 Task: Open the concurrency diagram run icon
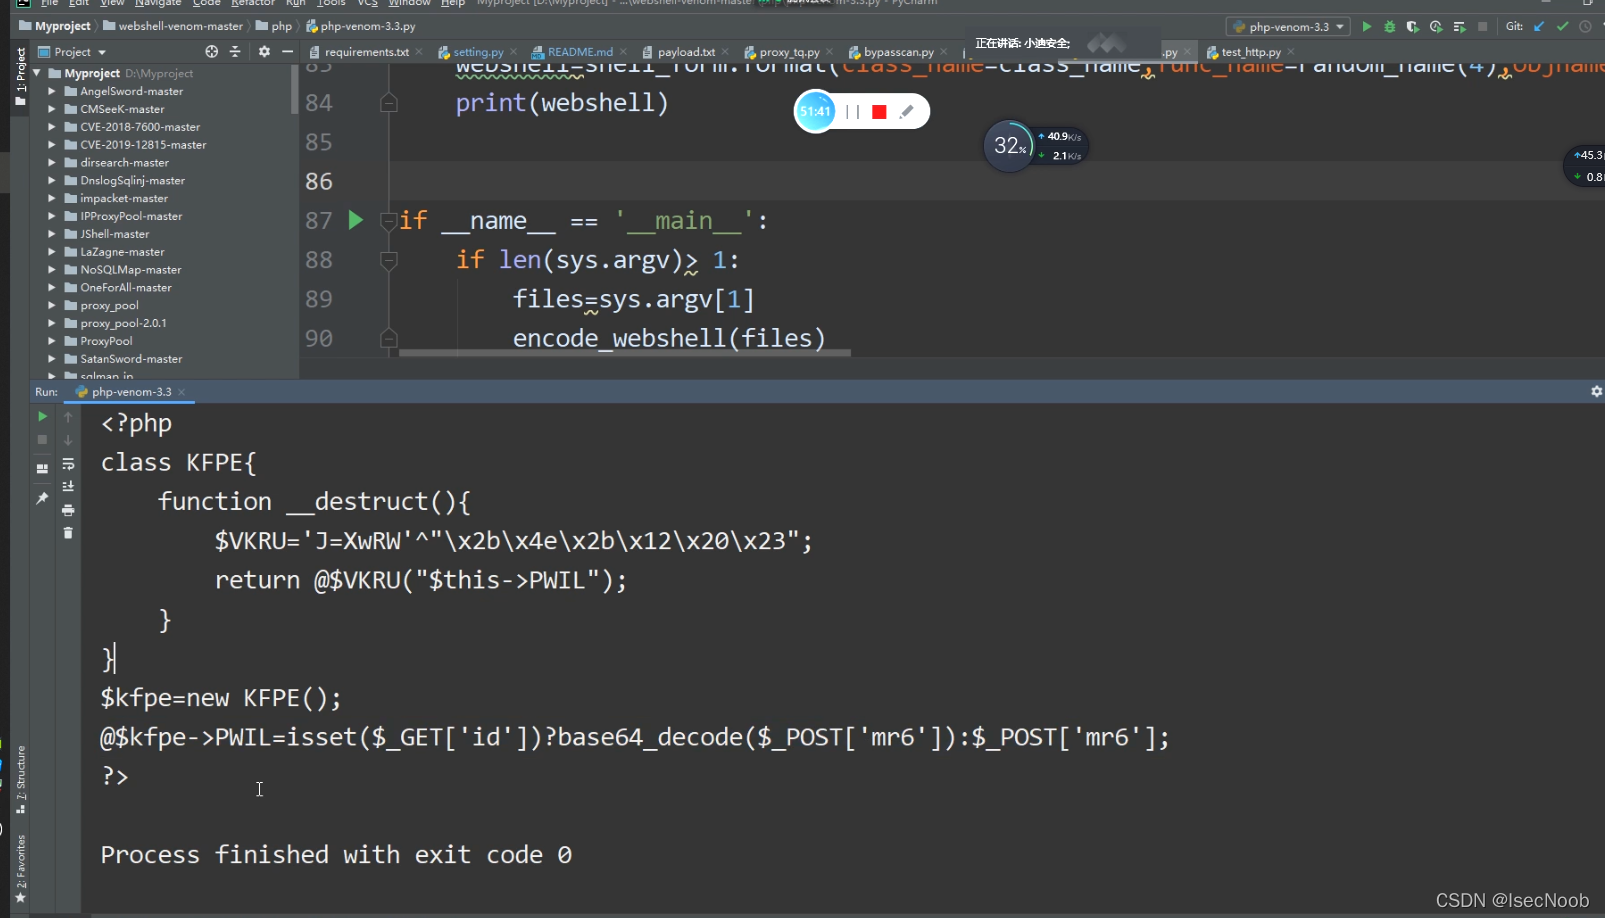1459,27
